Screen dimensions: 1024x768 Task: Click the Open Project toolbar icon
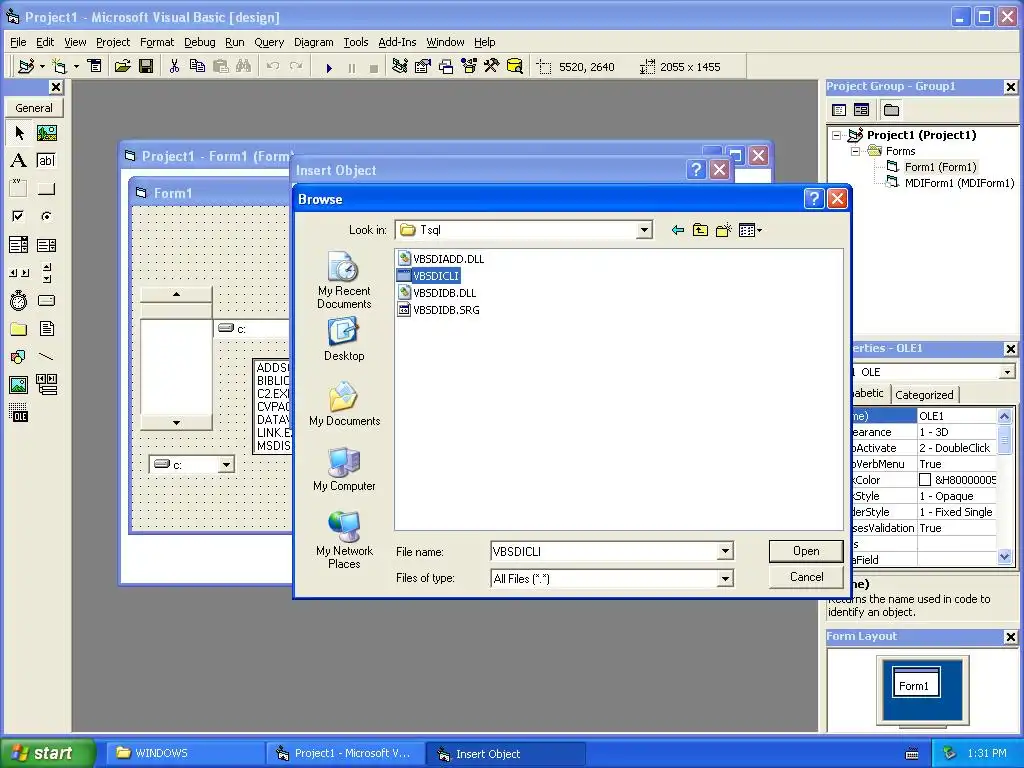(122, 67)
